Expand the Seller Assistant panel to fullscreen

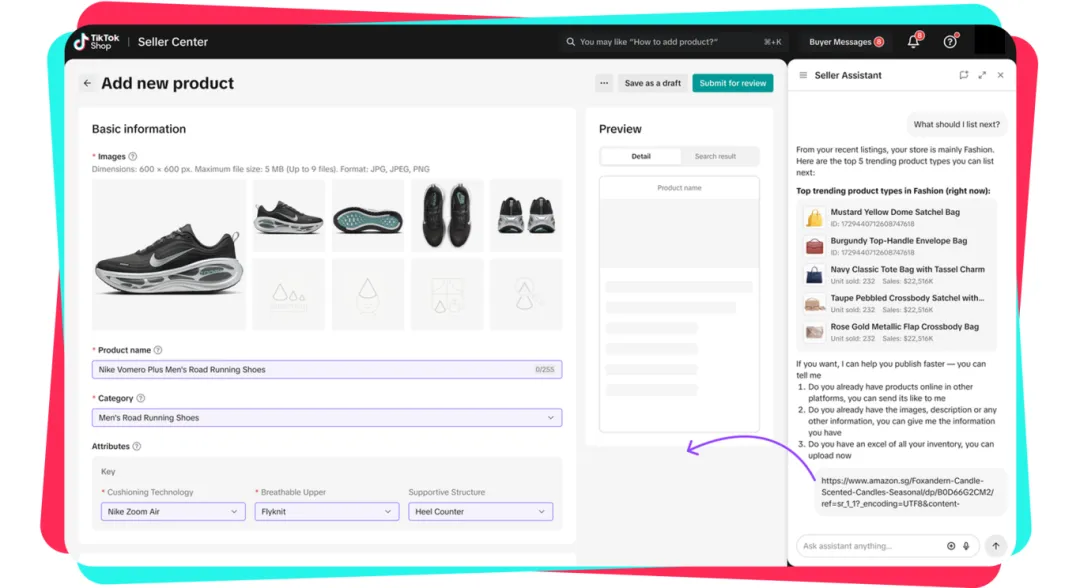tap(982, 75)
